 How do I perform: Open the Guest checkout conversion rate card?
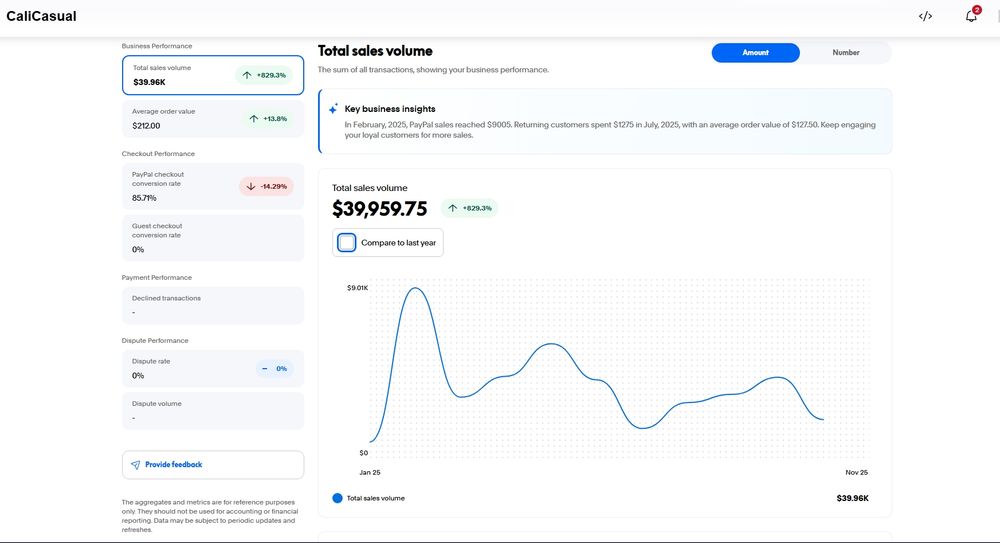point(212,237)
